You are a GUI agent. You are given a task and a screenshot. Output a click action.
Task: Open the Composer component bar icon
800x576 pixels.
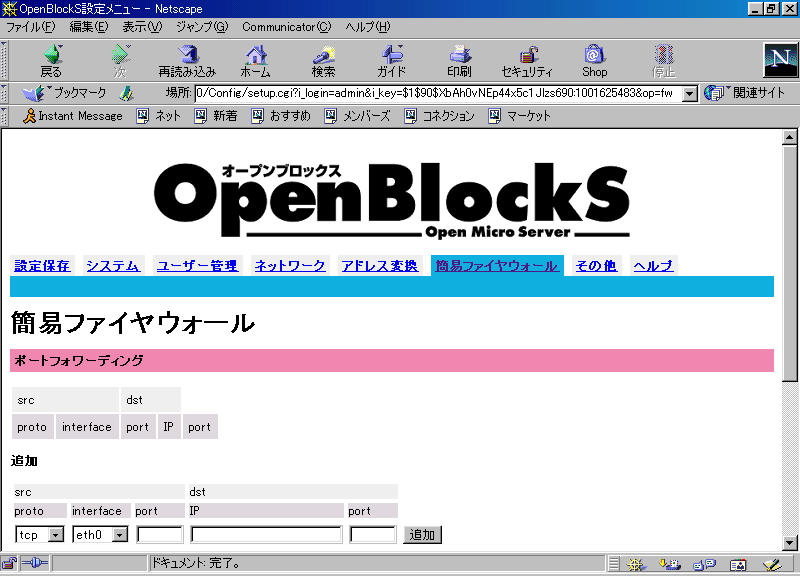tap(772, 564)
